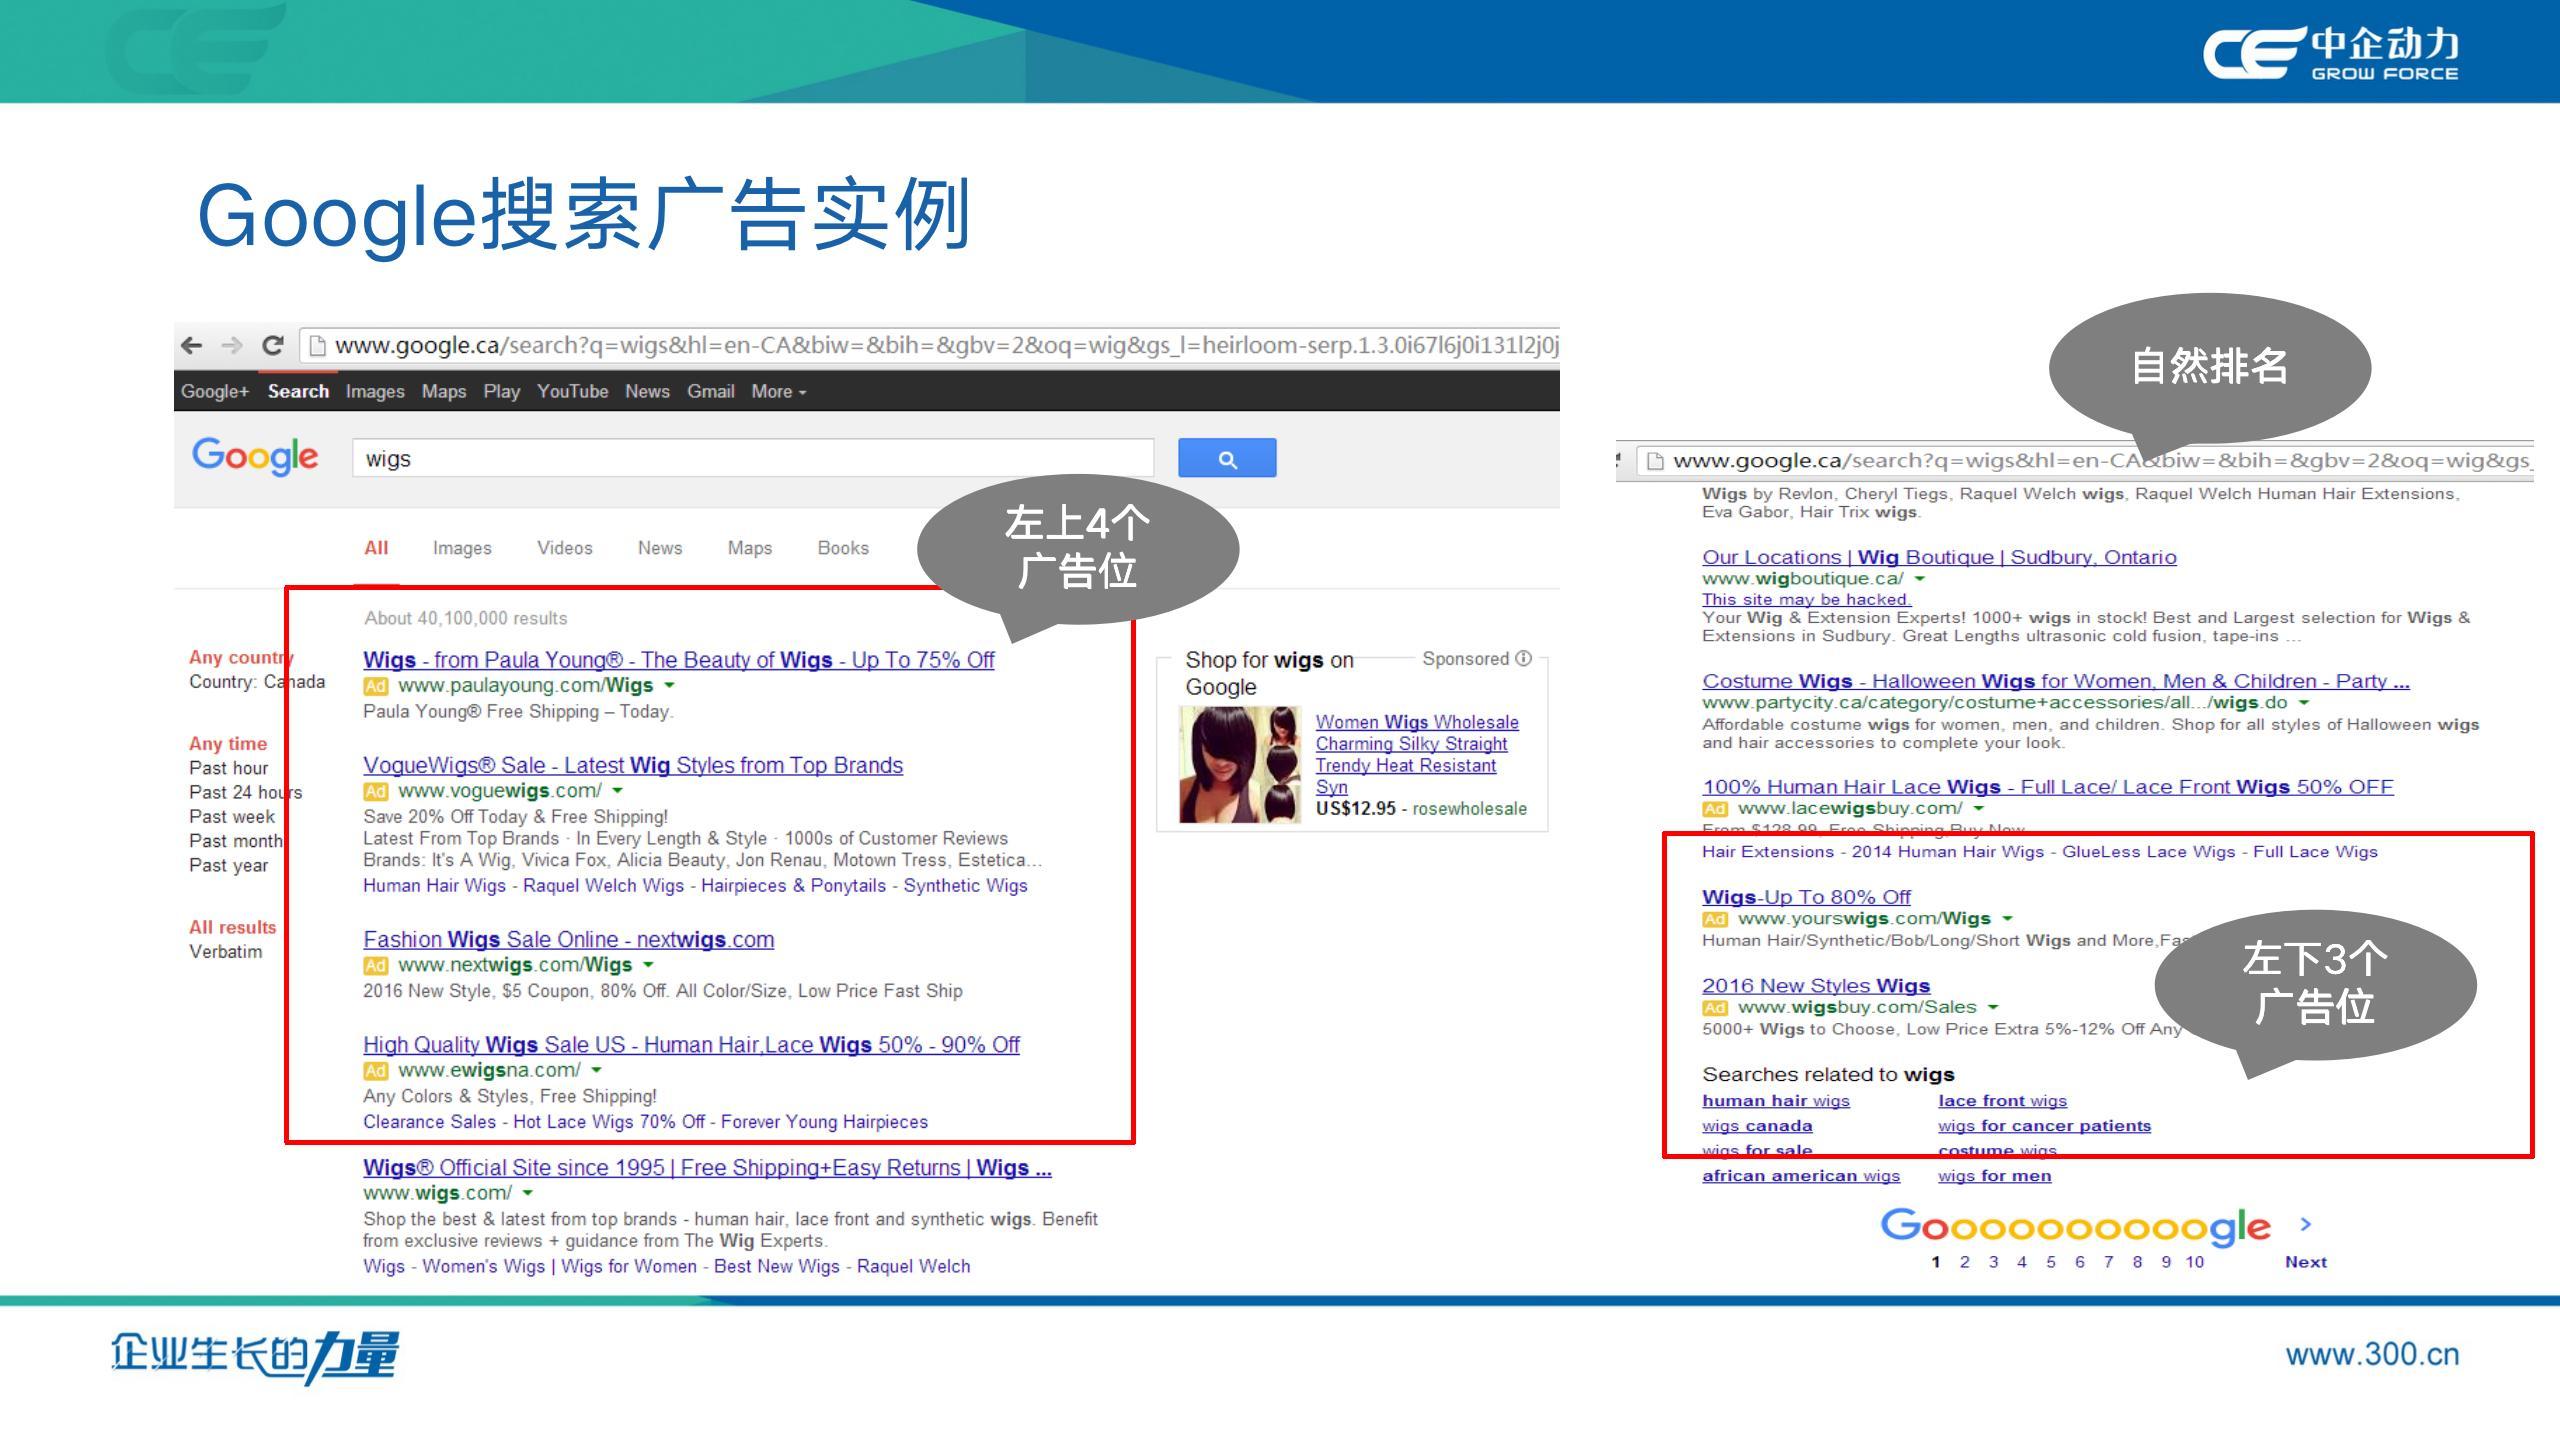Click the Ad badge for voguewigs.com
2560x1440 pixels.
point(375,791)
